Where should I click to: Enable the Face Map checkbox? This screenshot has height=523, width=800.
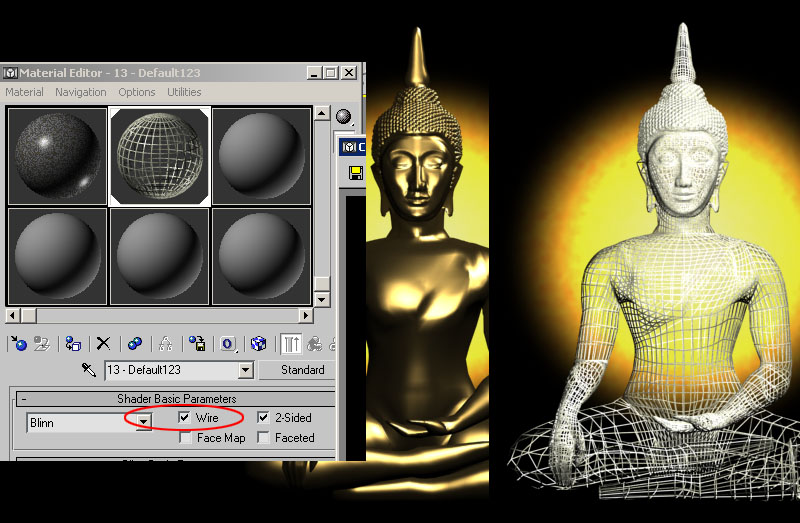(185, 438)
